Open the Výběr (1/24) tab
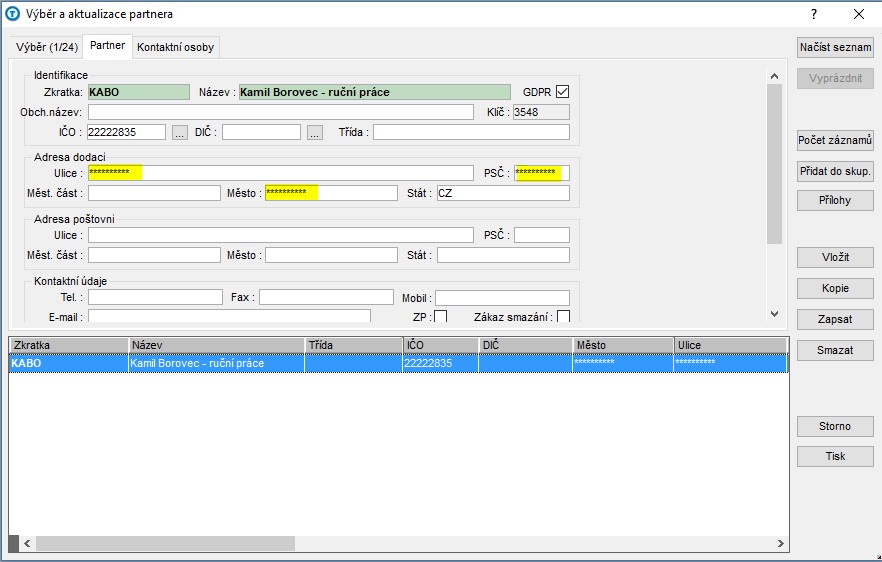 [x=47, y=47]
